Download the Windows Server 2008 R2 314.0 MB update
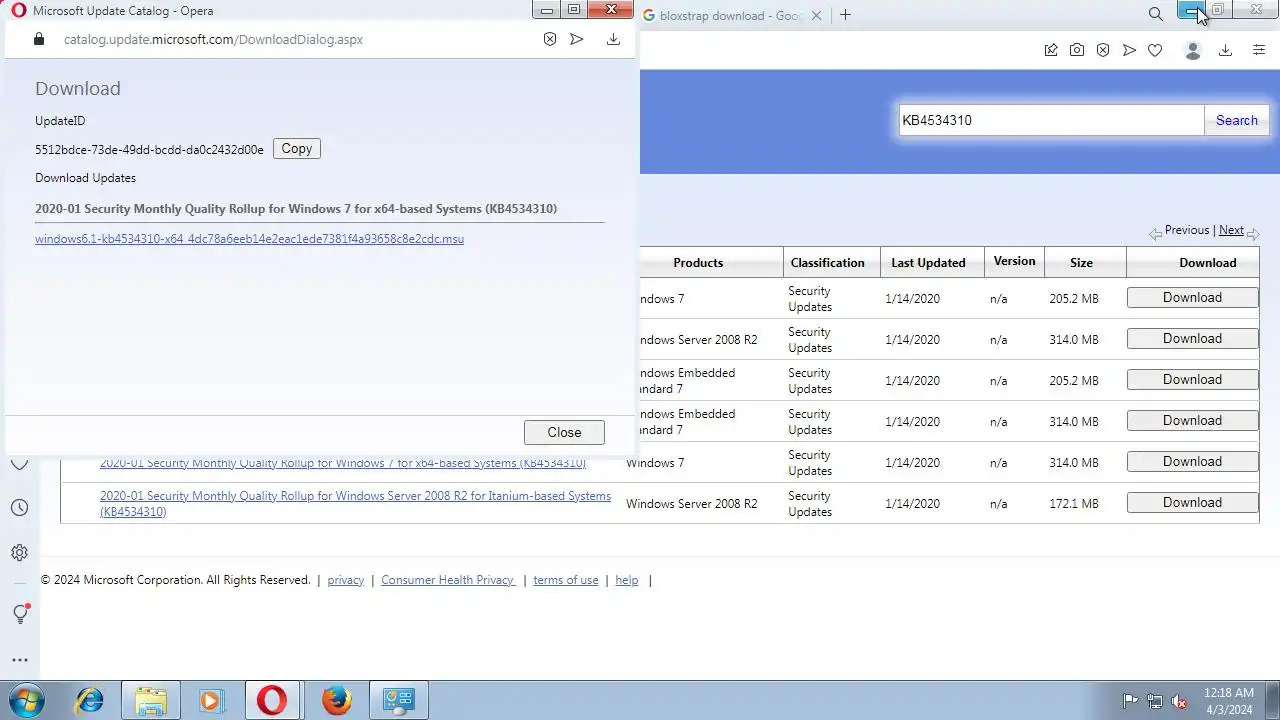The image size is (1280, 720). tap(1192, 339)
